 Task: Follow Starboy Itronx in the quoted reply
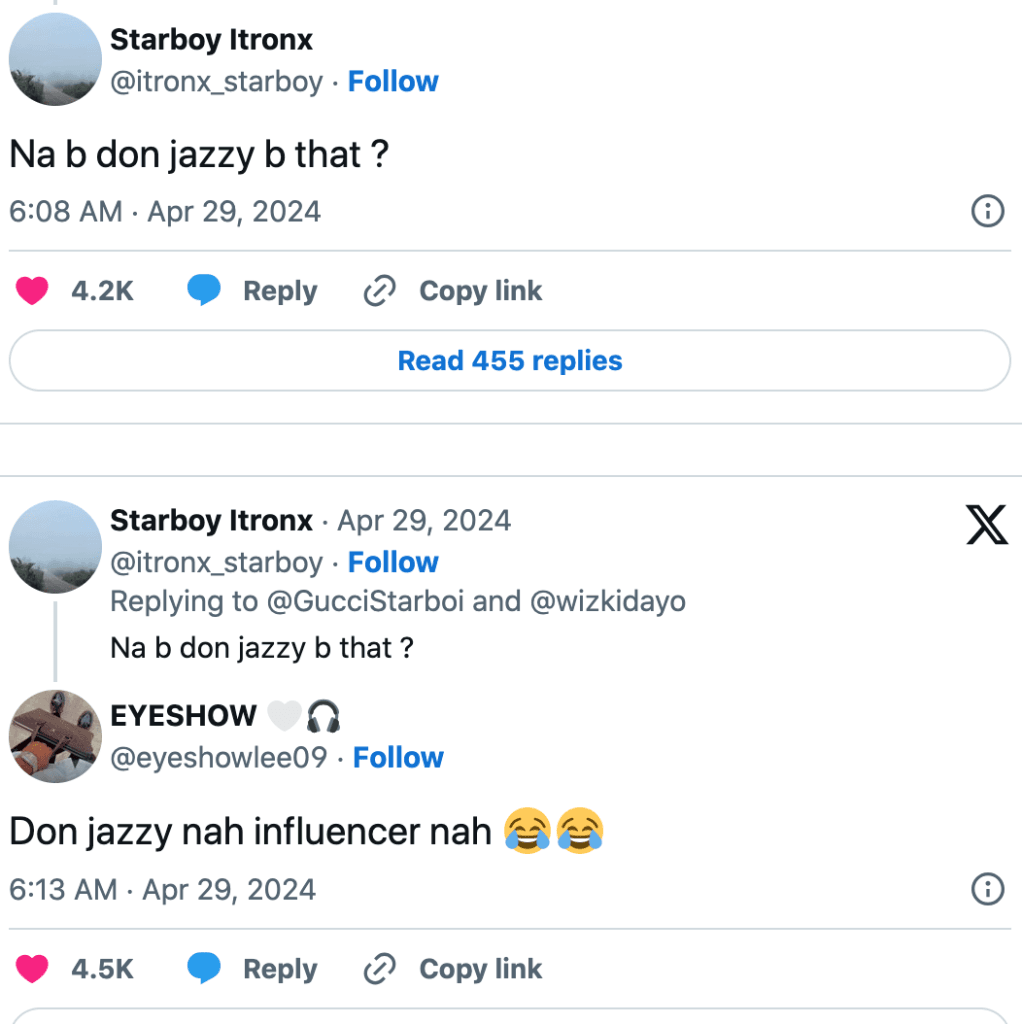point(393,562)
